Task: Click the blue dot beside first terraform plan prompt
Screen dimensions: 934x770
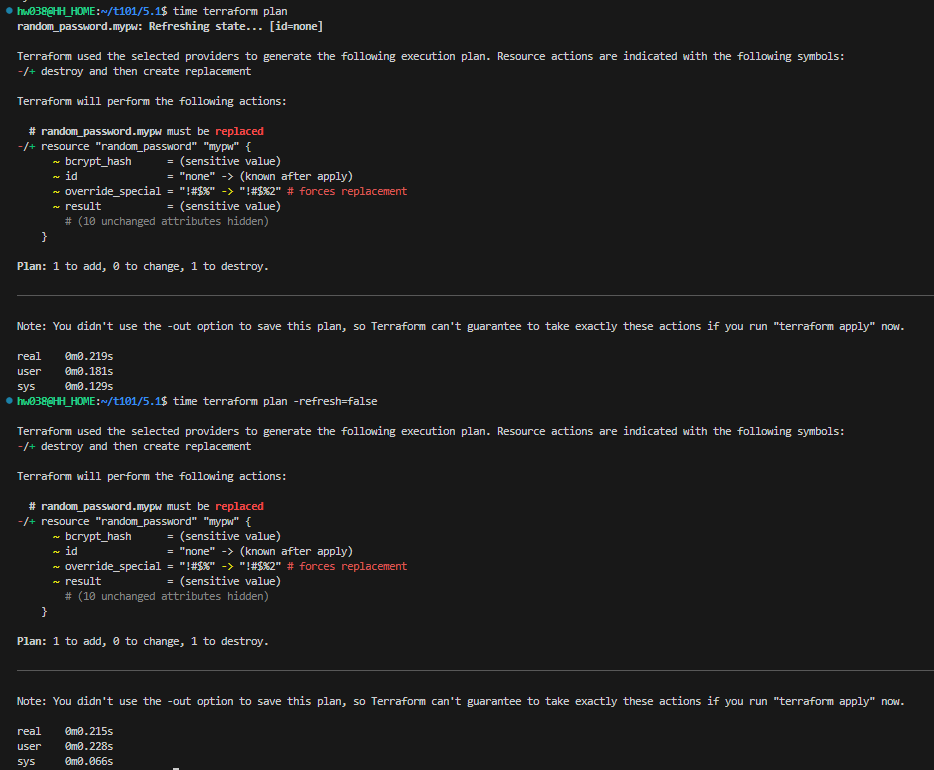Action: (x=9, y=11)
